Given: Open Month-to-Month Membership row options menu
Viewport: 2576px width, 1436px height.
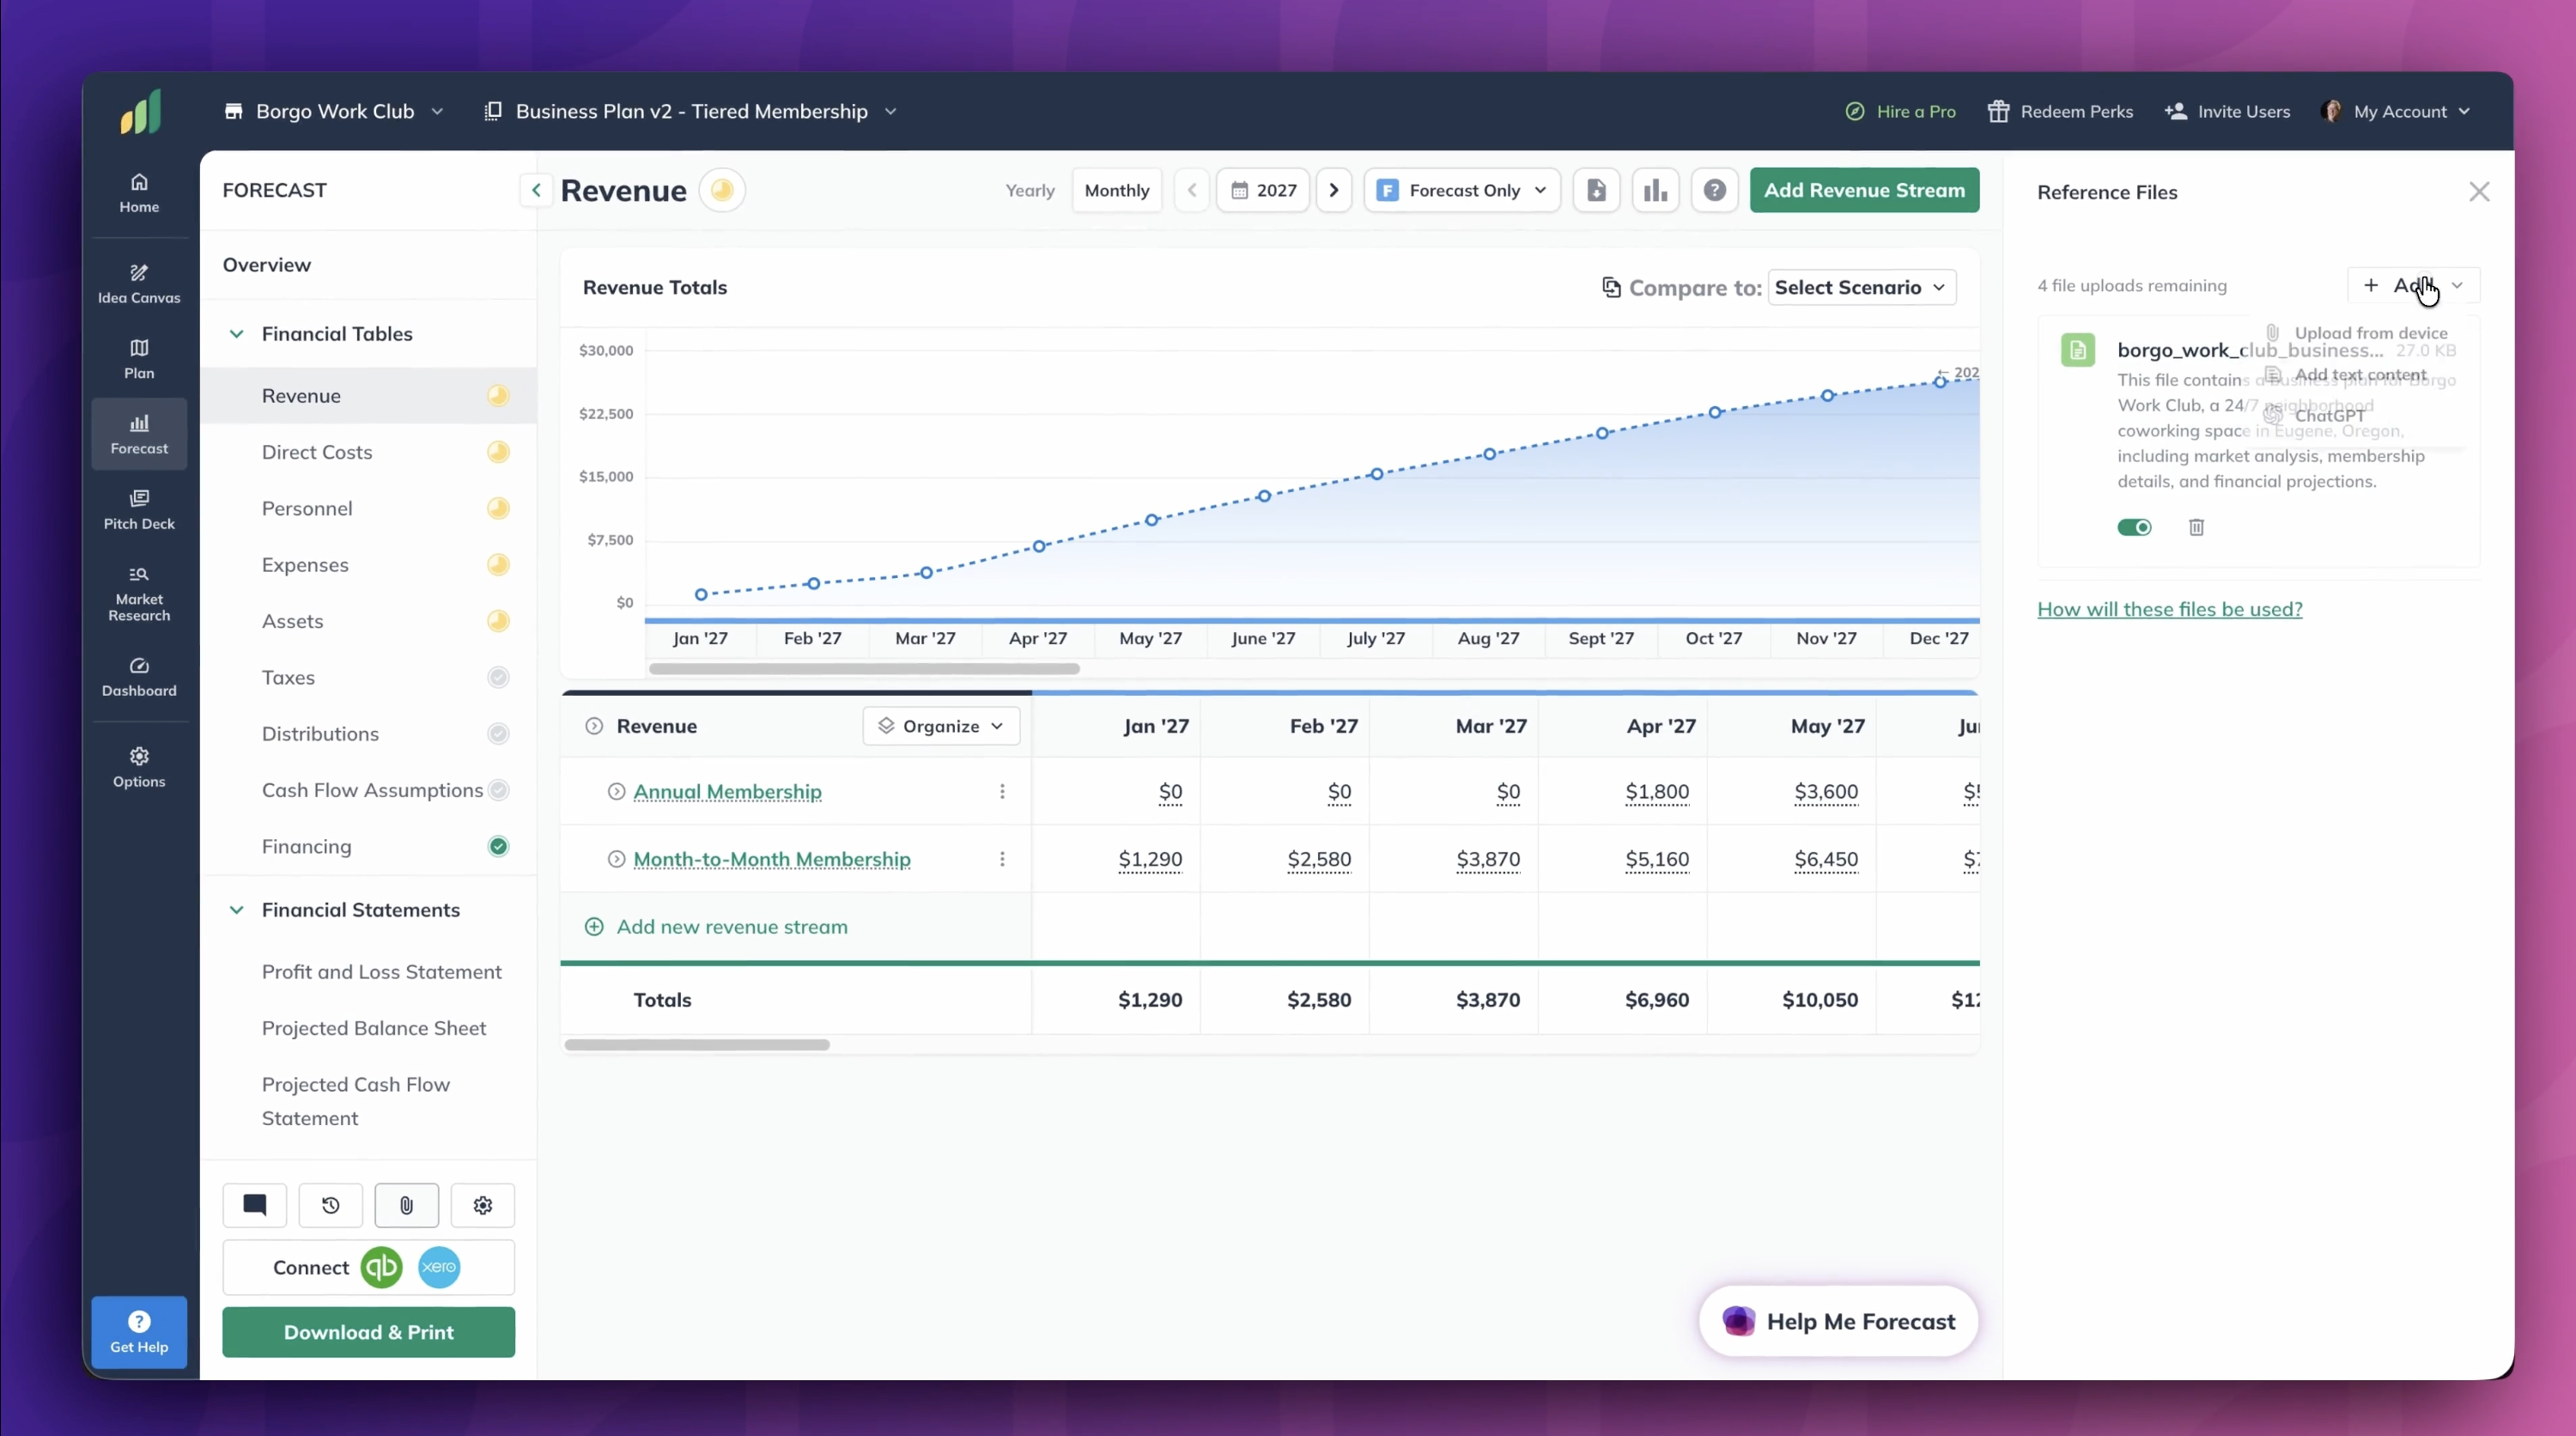Looking at the screenshot, I should (1002, 859).
